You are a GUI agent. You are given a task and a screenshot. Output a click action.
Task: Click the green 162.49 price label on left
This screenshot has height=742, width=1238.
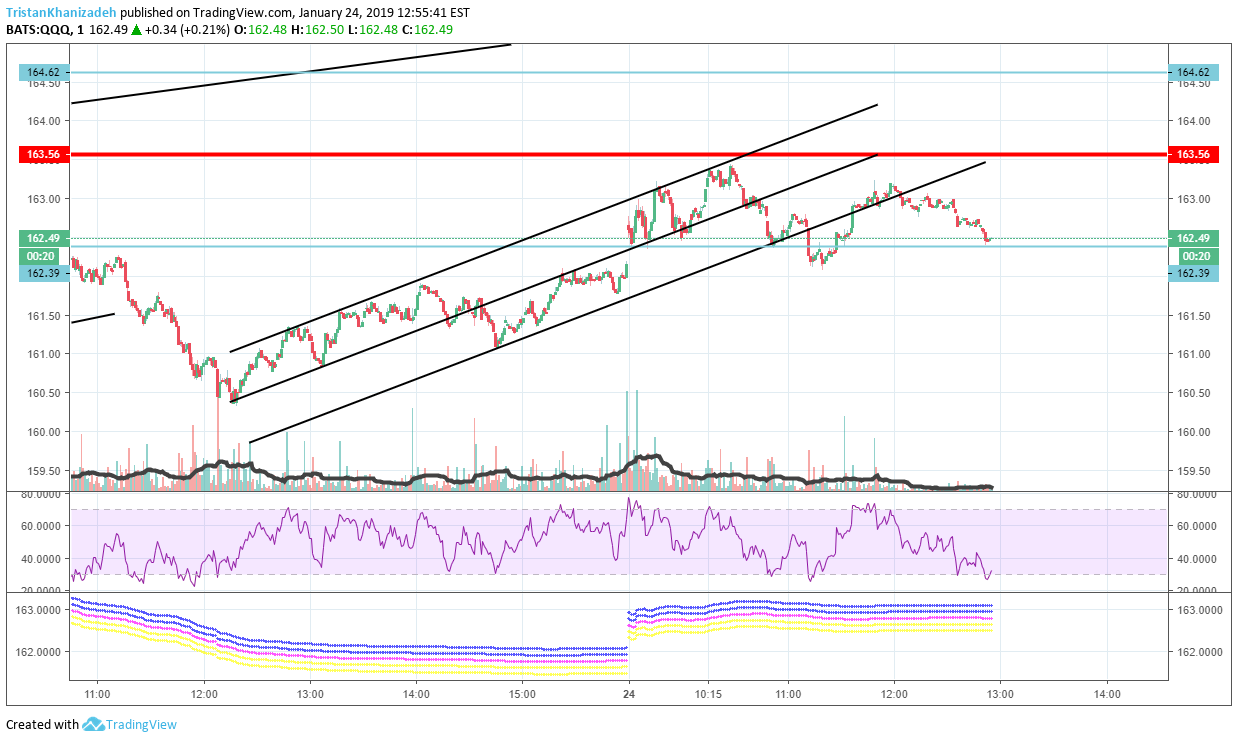pyautogui.click(x=44, y=238)
